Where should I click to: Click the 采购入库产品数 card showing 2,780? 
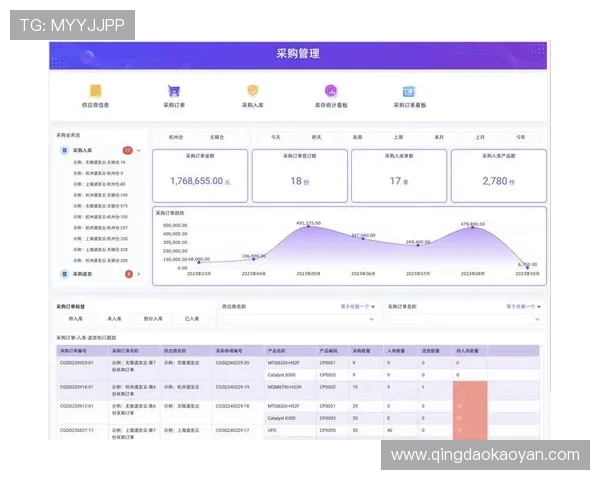pyautogui.click(x=499, y=176)
